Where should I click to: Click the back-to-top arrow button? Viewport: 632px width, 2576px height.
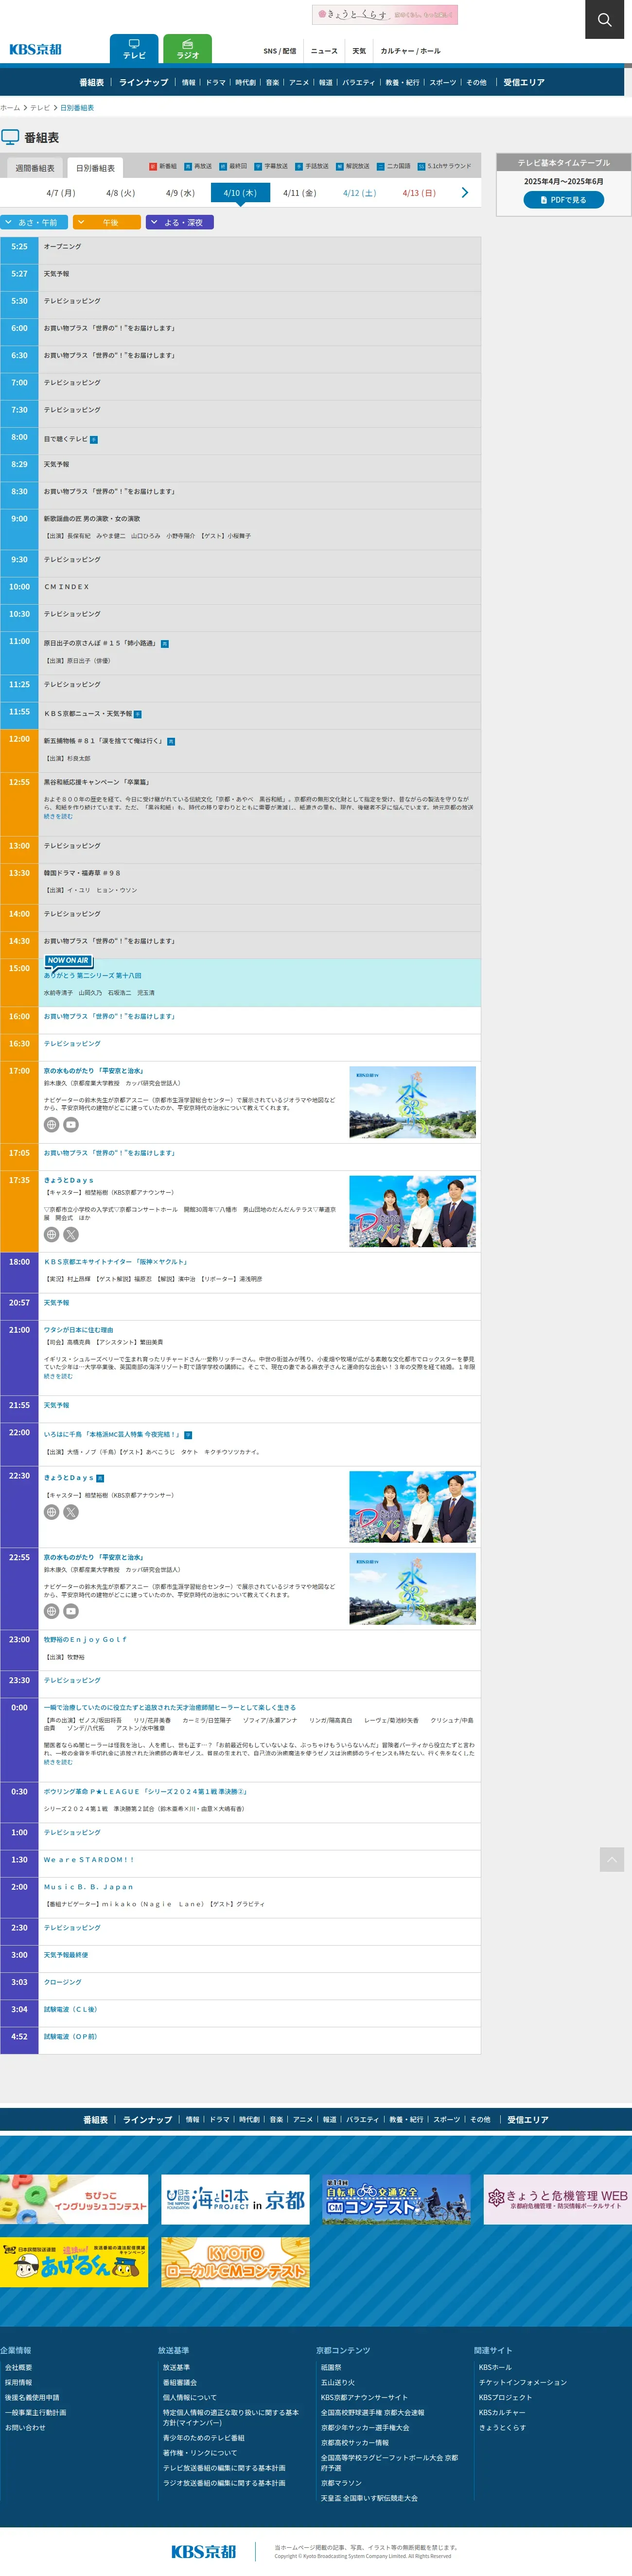612,1859
